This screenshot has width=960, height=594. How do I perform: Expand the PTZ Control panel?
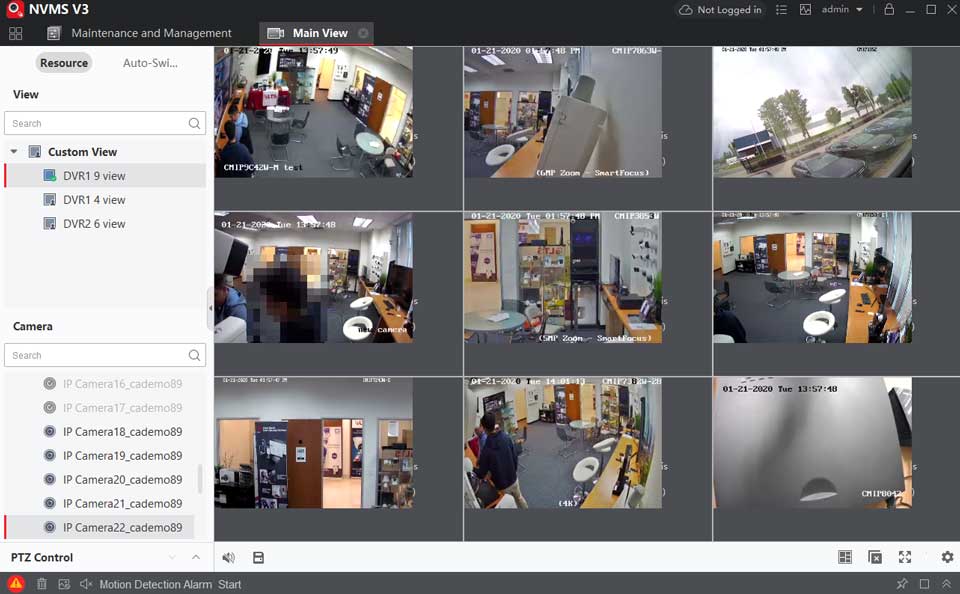(196, 557)
